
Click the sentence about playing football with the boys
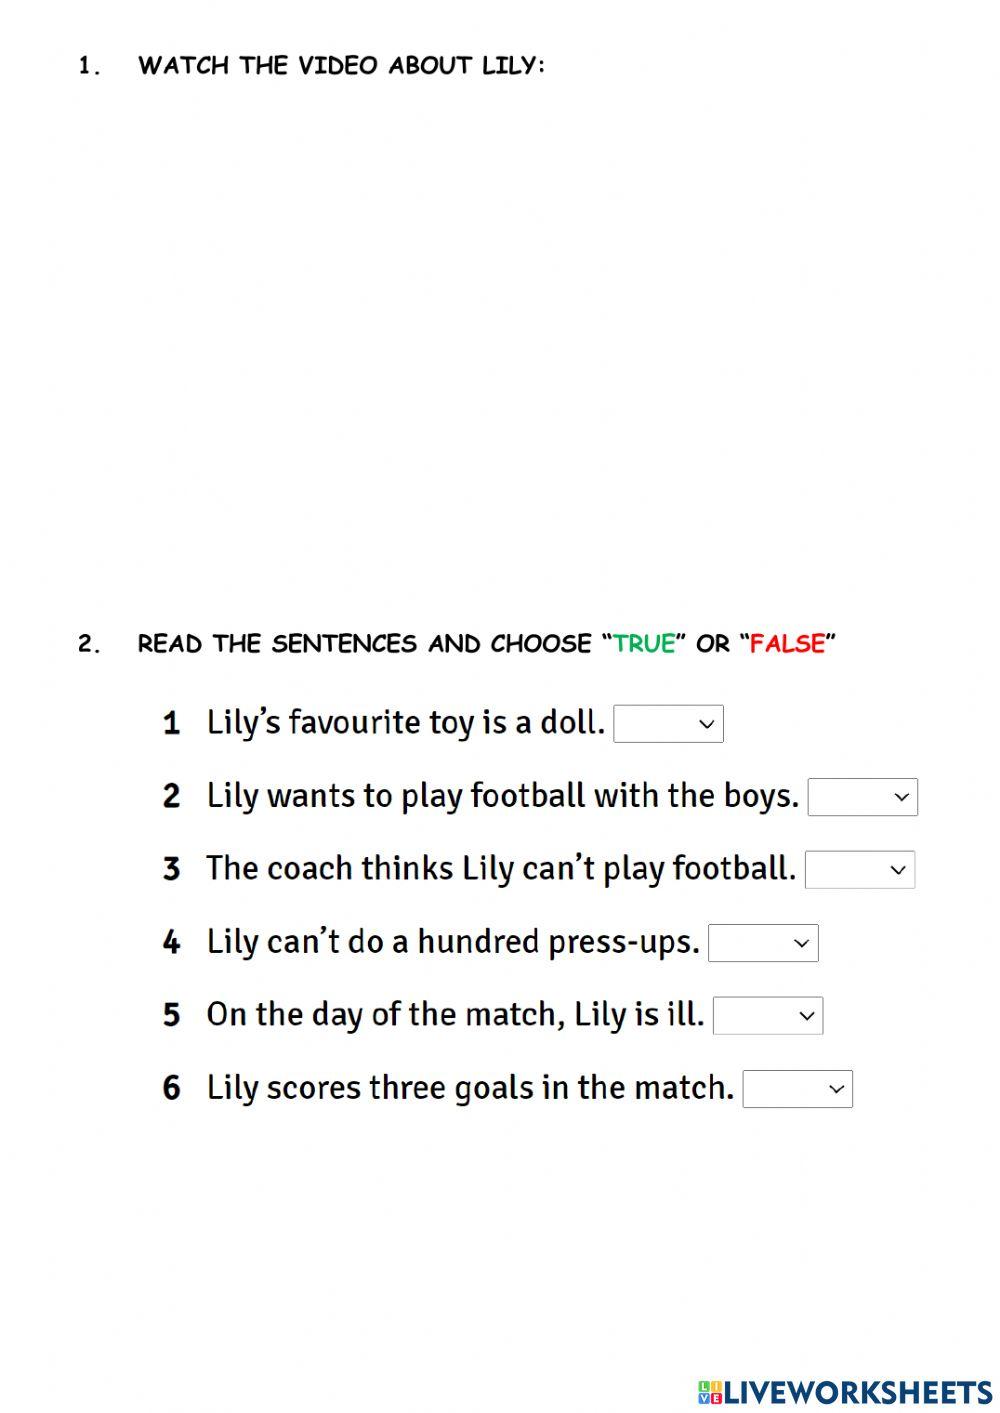coord(502,796)
